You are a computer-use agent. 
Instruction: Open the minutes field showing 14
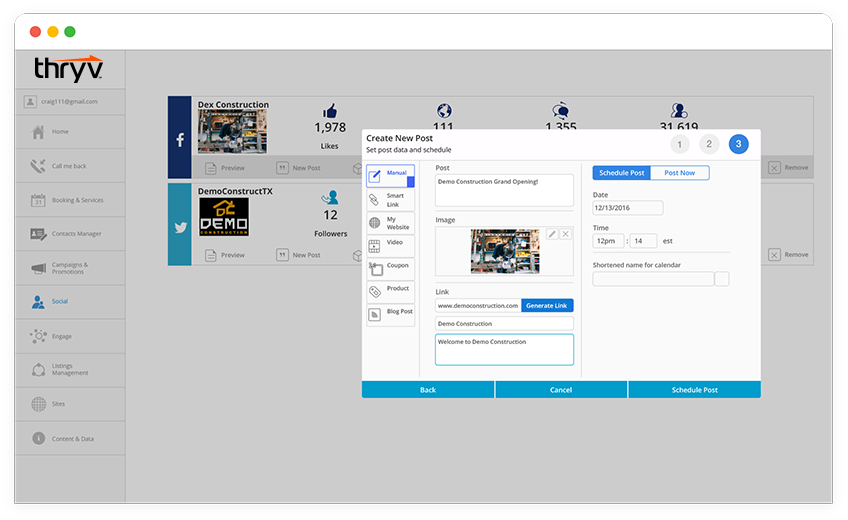[644, 241]
